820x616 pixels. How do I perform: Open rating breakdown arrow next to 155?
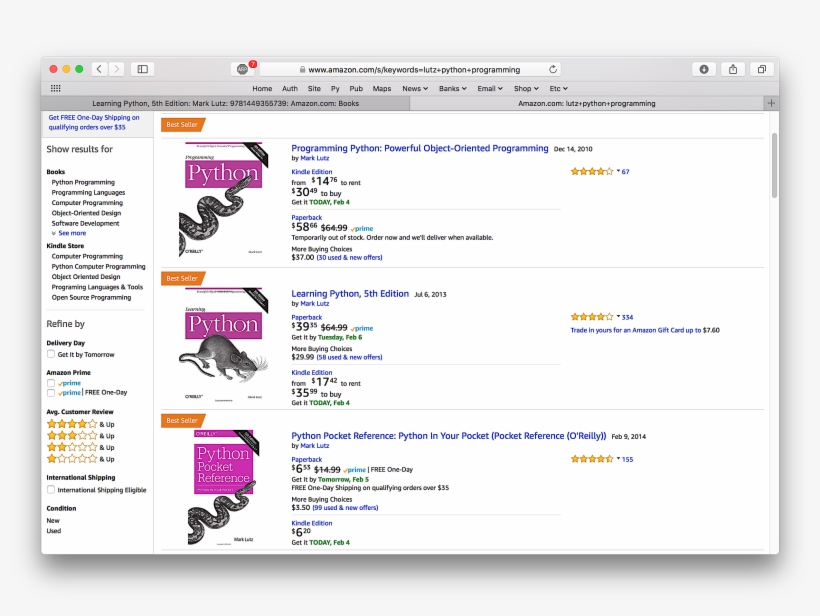(x=618, y=459)
